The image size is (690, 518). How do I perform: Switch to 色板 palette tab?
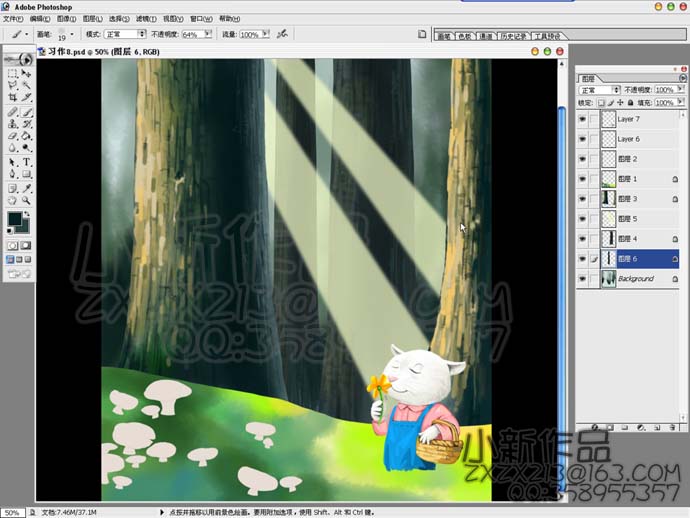coord(465,36)
